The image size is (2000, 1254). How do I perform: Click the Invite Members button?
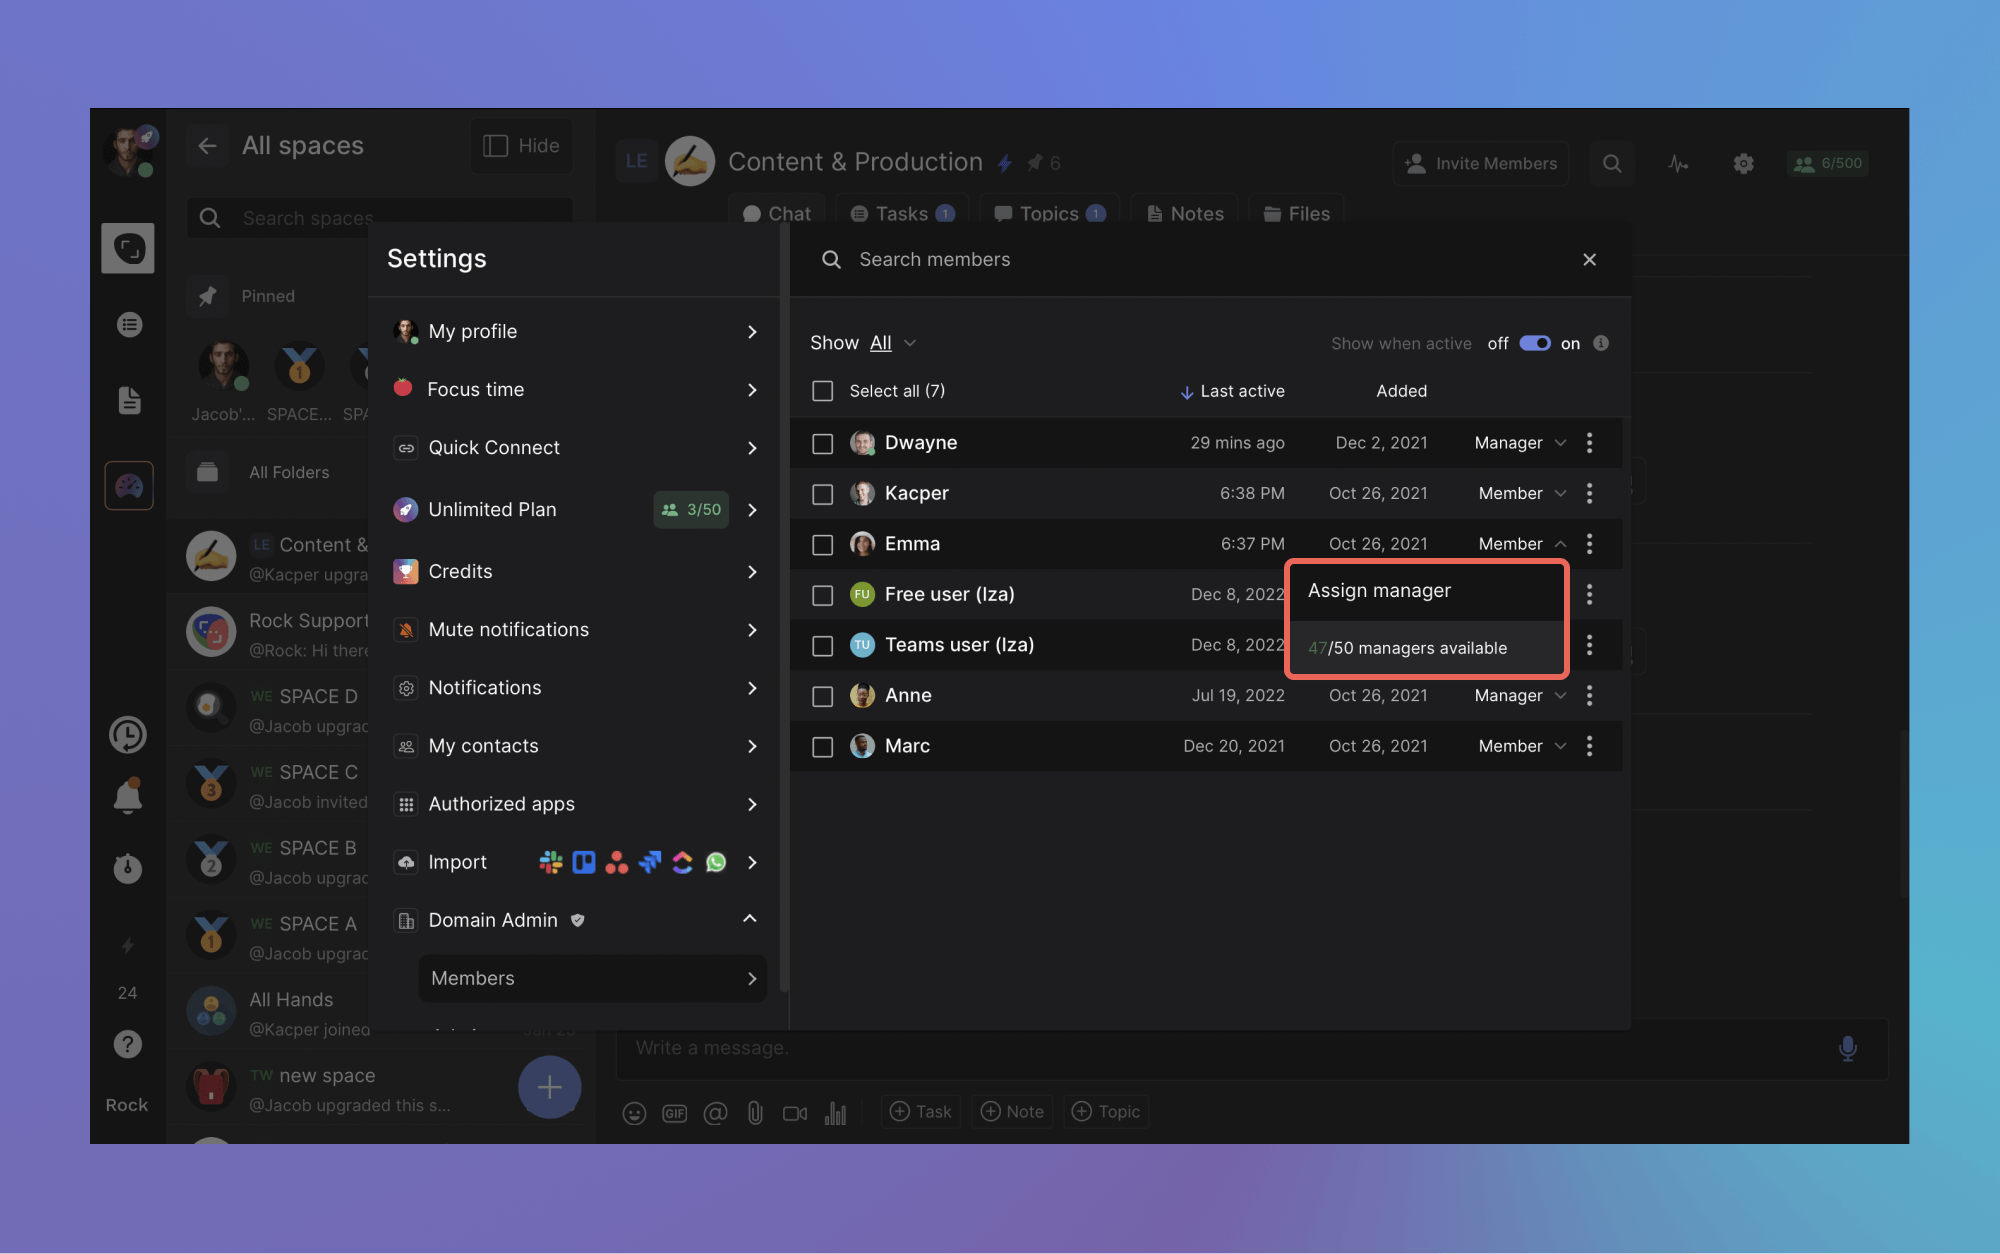point(1481,163)
